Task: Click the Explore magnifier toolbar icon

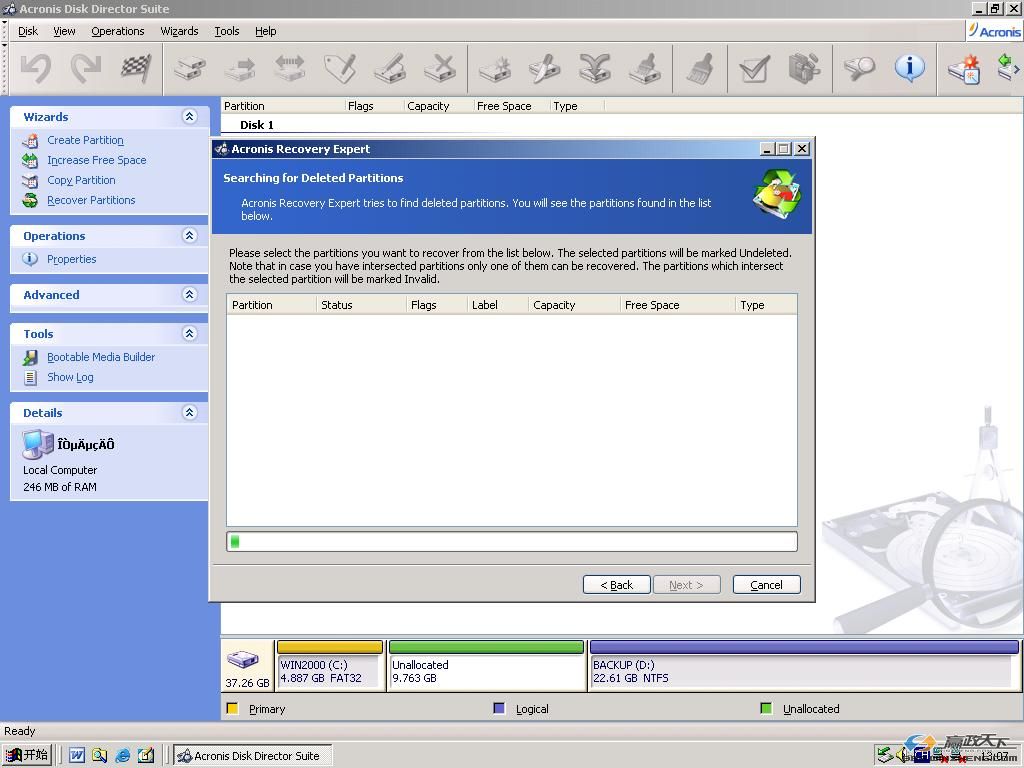Action: [859, 69]
